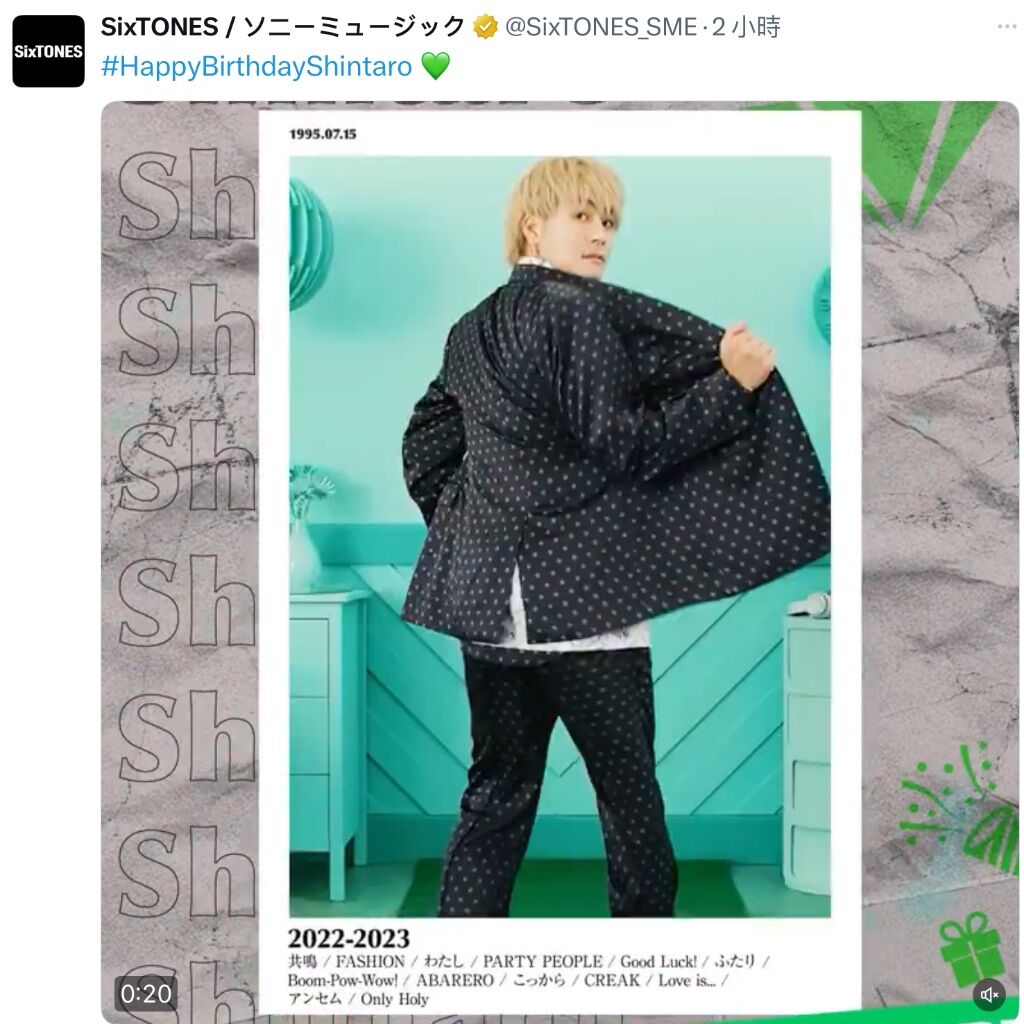
Task: Open the tweet's more options ellipsis
Action: point(1007,26)
